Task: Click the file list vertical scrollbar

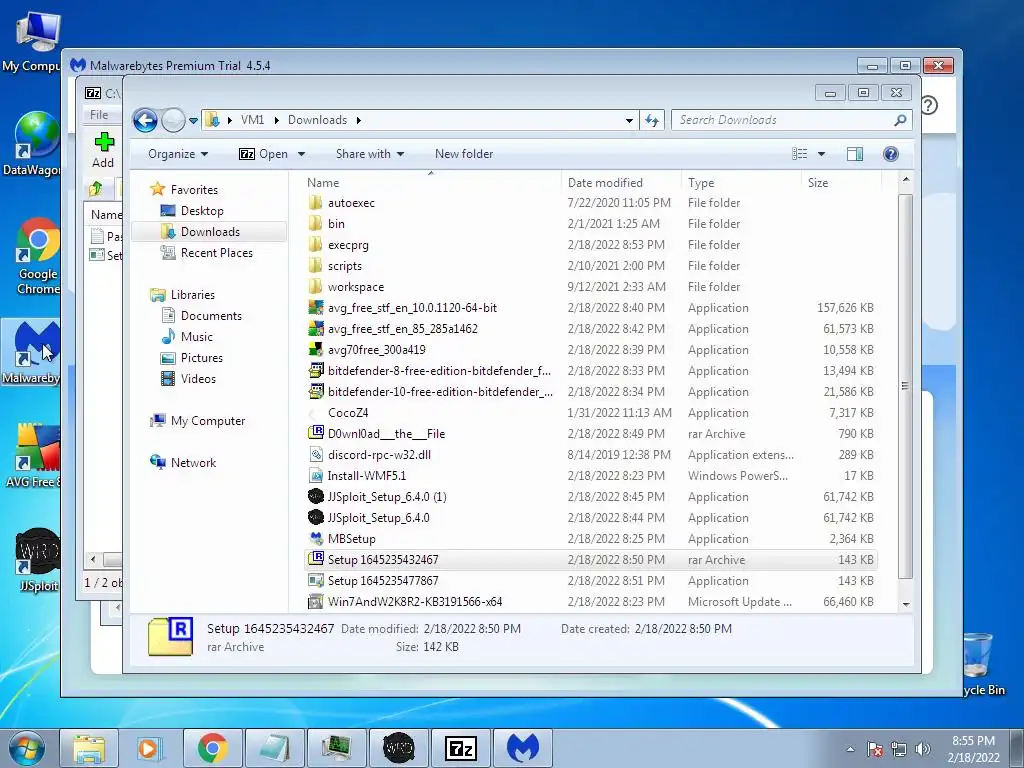Action: [x=905, y=387]
